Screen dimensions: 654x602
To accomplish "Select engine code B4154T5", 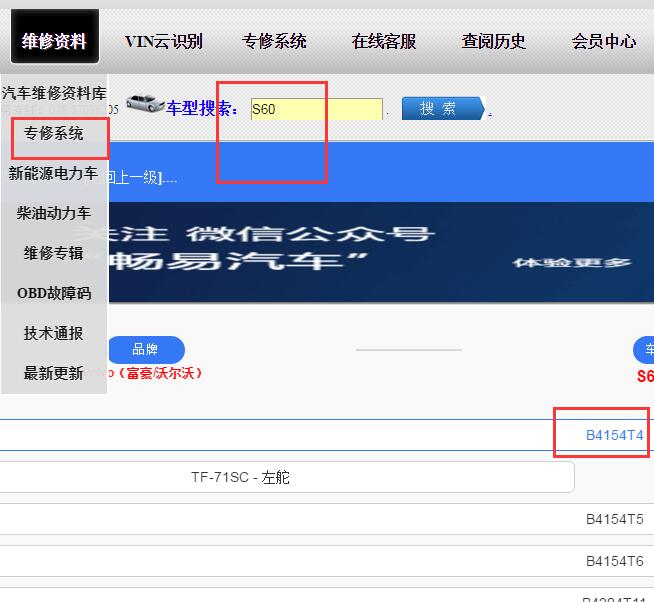I will (x=614, y=519).
